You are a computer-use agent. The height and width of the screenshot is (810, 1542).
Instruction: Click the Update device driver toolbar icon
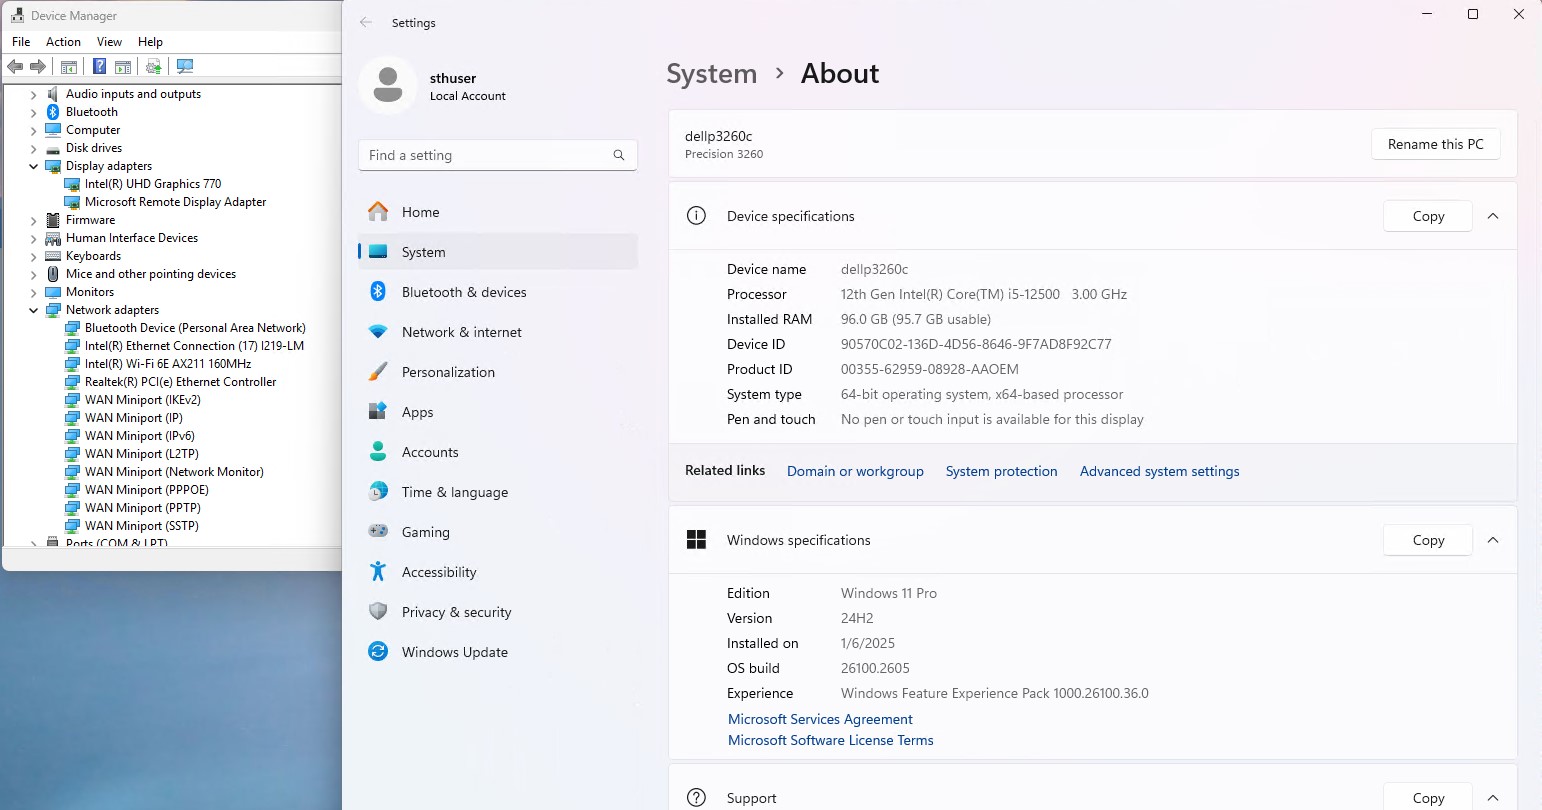153,67
